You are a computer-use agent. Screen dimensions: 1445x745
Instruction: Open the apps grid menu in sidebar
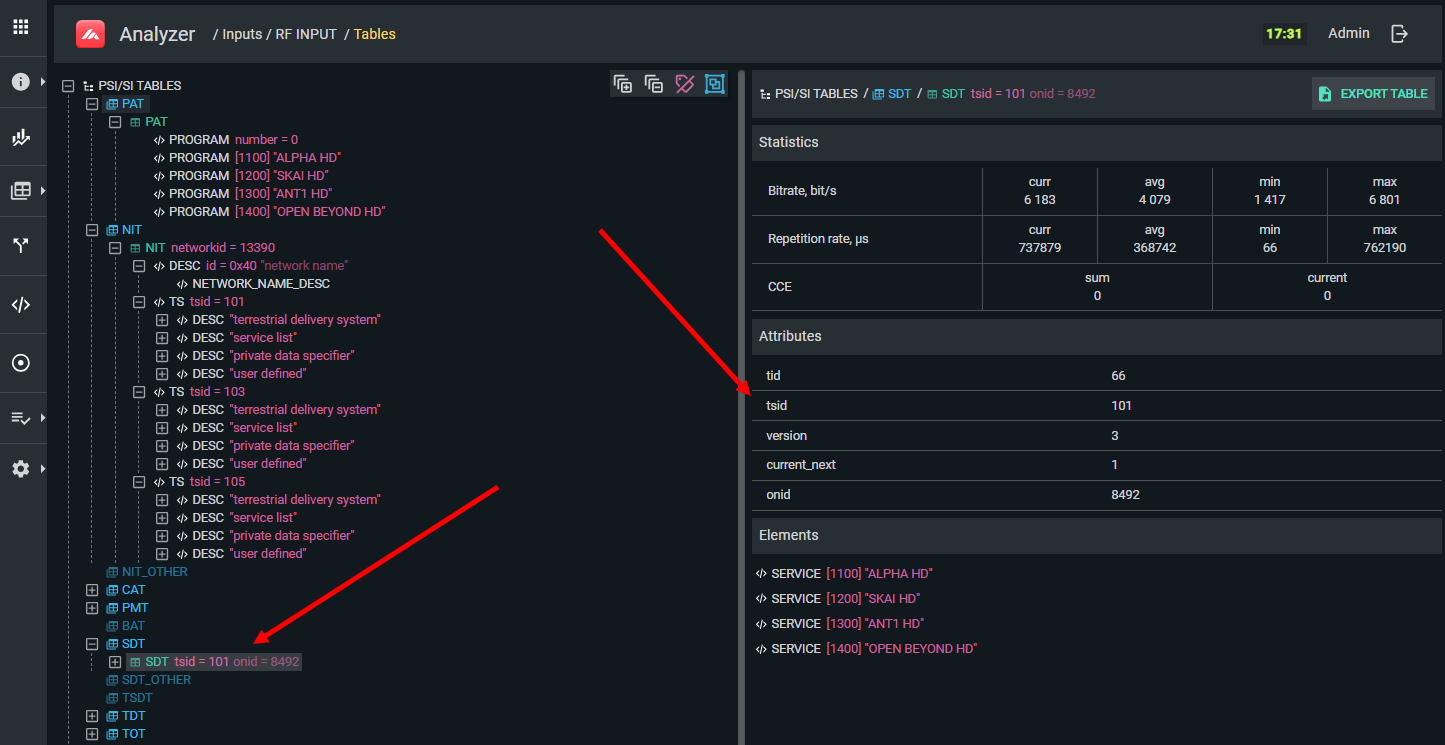pos(20,27)
